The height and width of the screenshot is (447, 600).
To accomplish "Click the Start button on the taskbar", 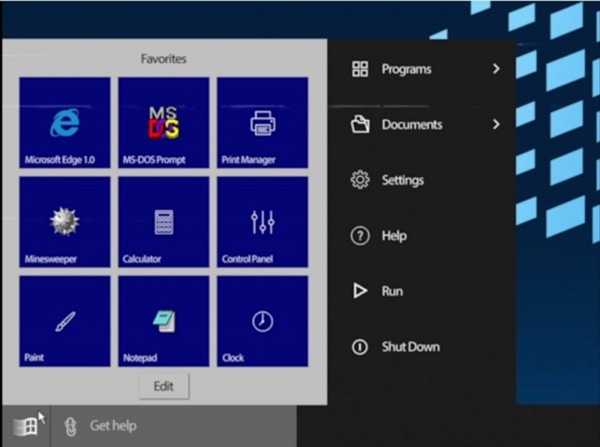I will click(28, 426).
